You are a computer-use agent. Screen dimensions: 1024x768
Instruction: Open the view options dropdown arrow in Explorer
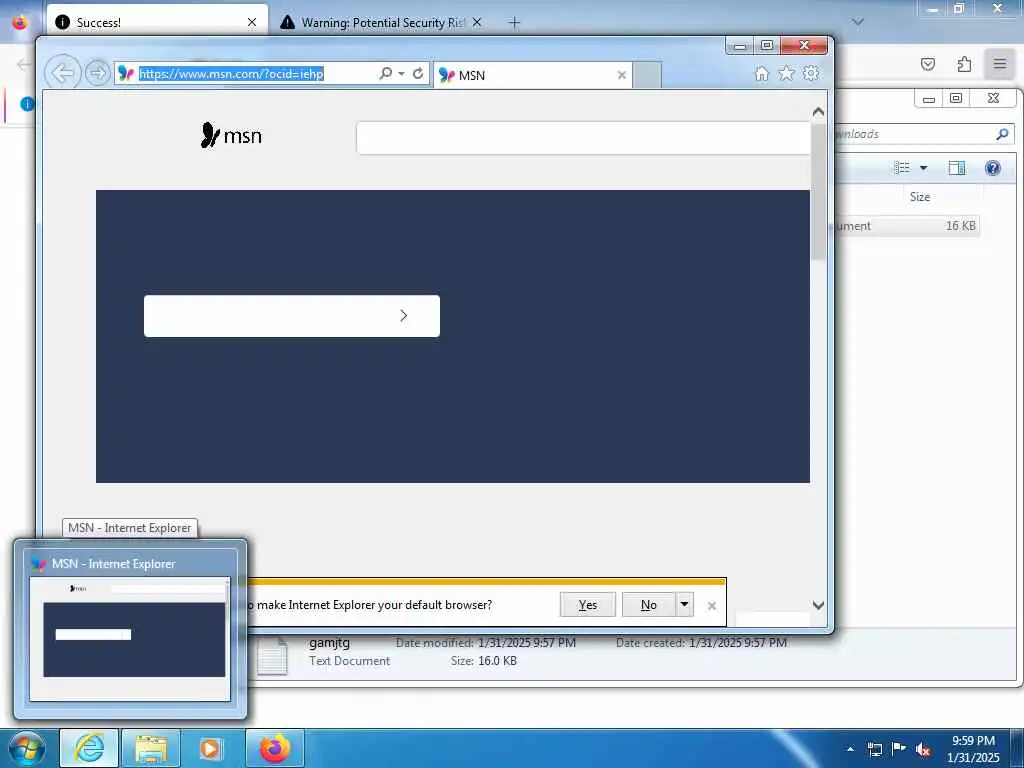coord(923,168)
